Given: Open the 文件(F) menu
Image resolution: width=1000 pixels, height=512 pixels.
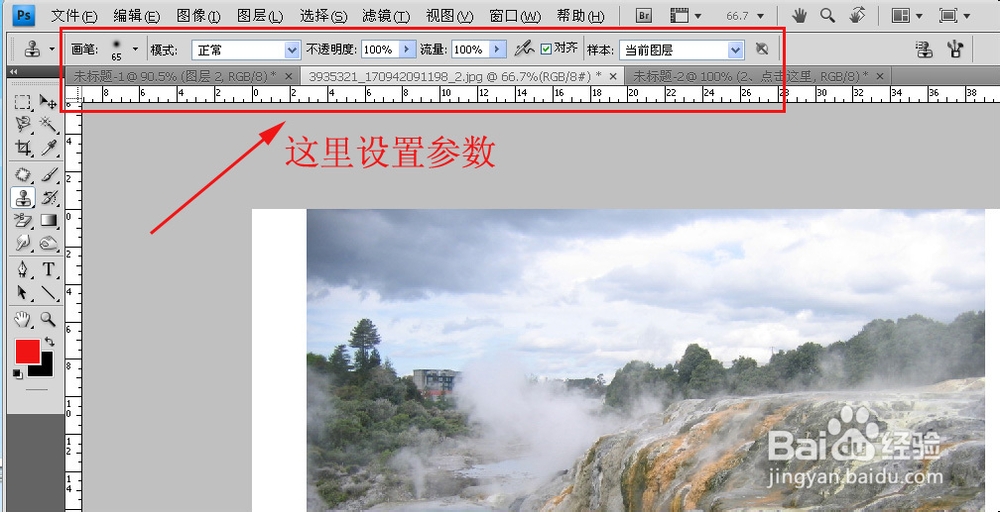Looking at the screenshot, I should (x=74, y=16).
